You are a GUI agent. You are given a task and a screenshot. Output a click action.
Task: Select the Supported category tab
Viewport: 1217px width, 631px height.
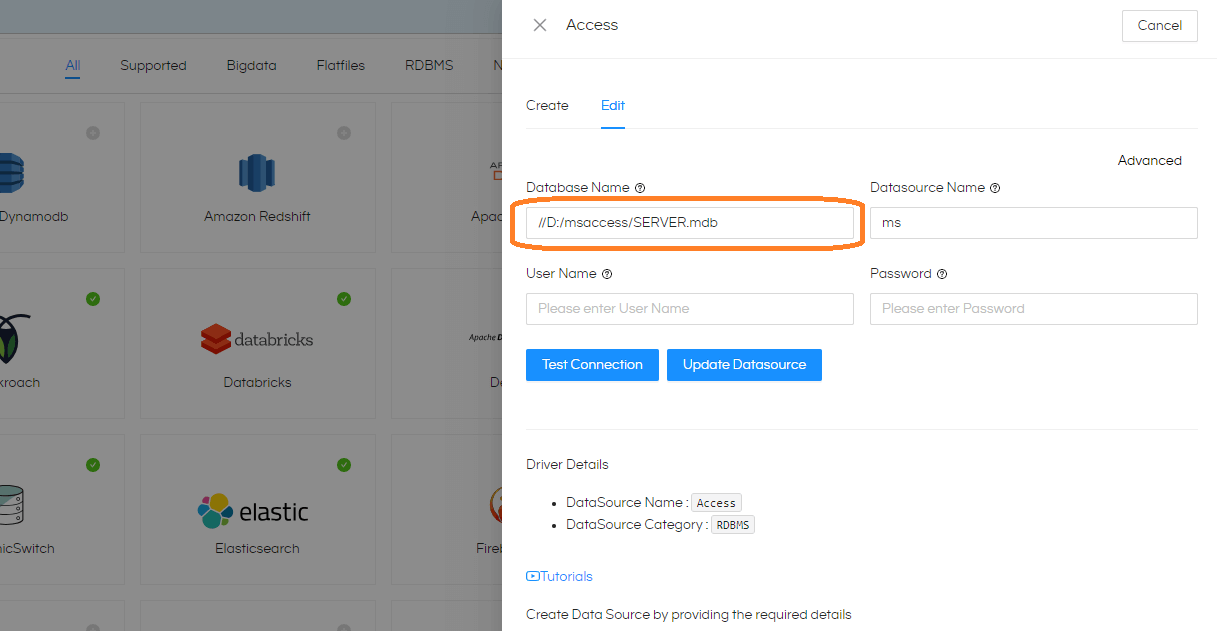(153, 66)
